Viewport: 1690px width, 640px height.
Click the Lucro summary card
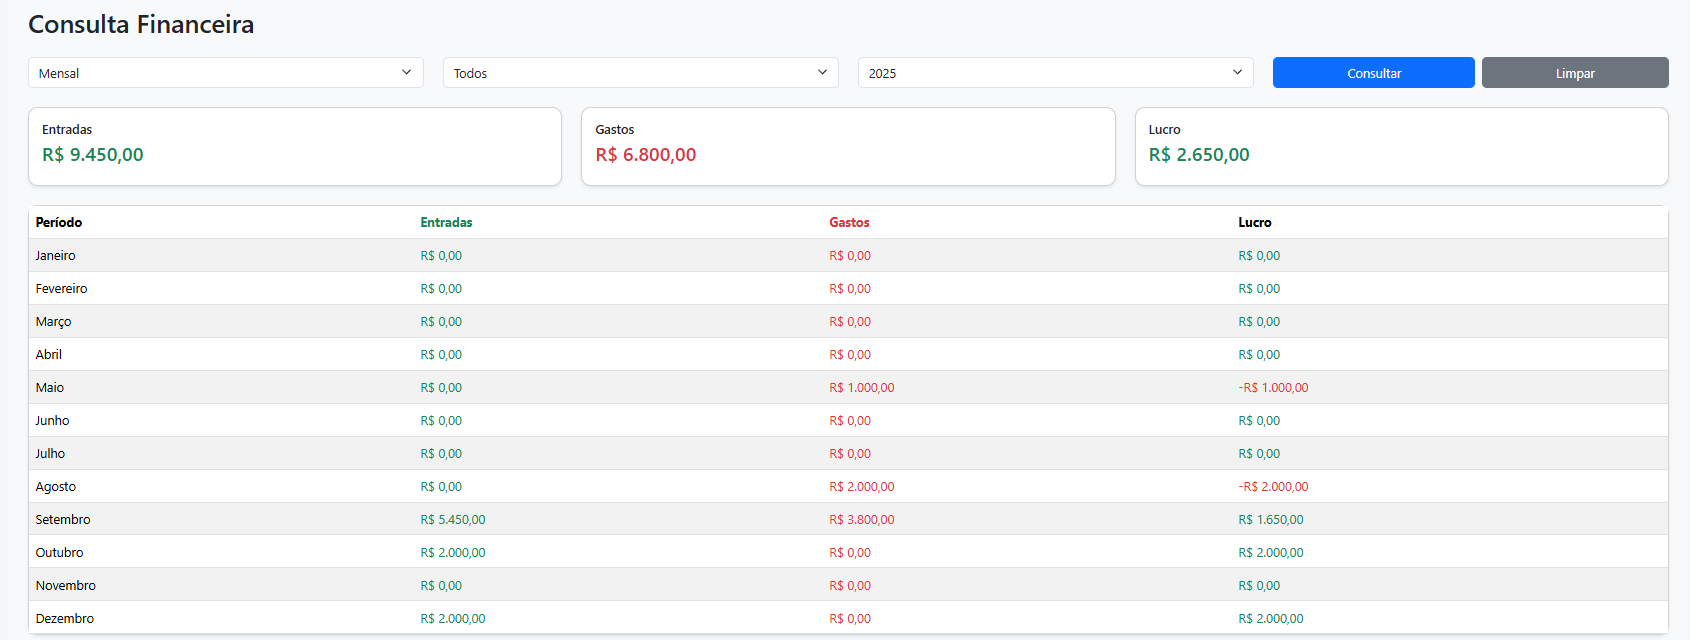[x=1400, y=146]
